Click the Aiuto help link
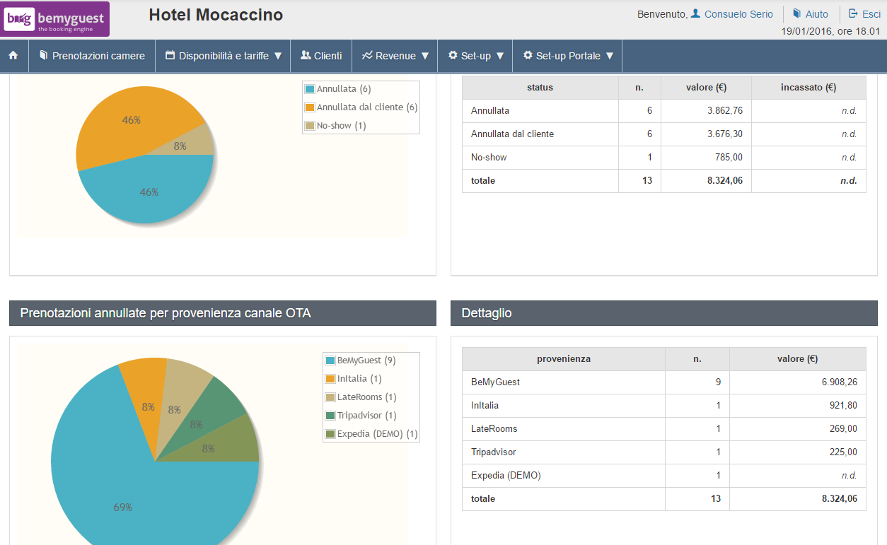 pyautogui.click(x=816, y=14)
